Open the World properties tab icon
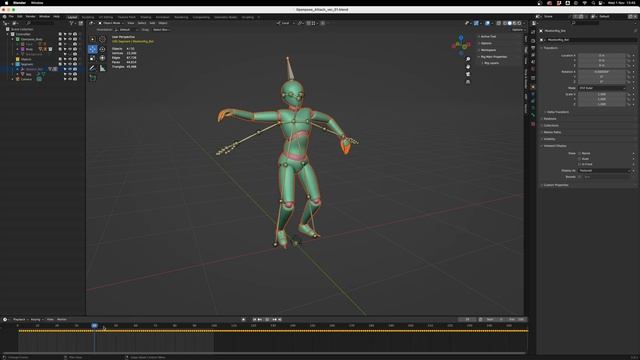The height and width of the screenshot is (360, 640). tap(533, 69)
